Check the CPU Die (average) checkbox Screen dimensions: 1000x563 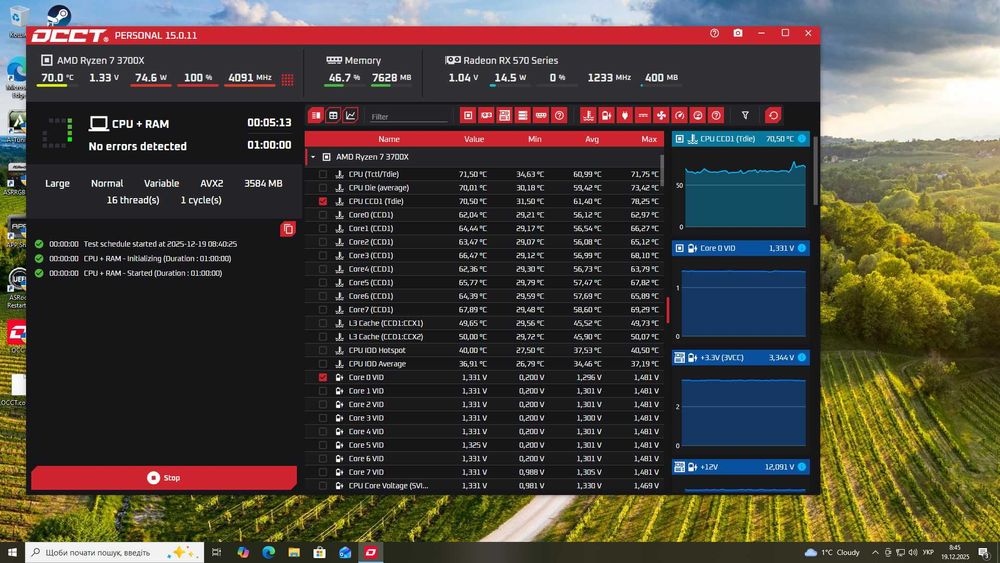point(323,187)
